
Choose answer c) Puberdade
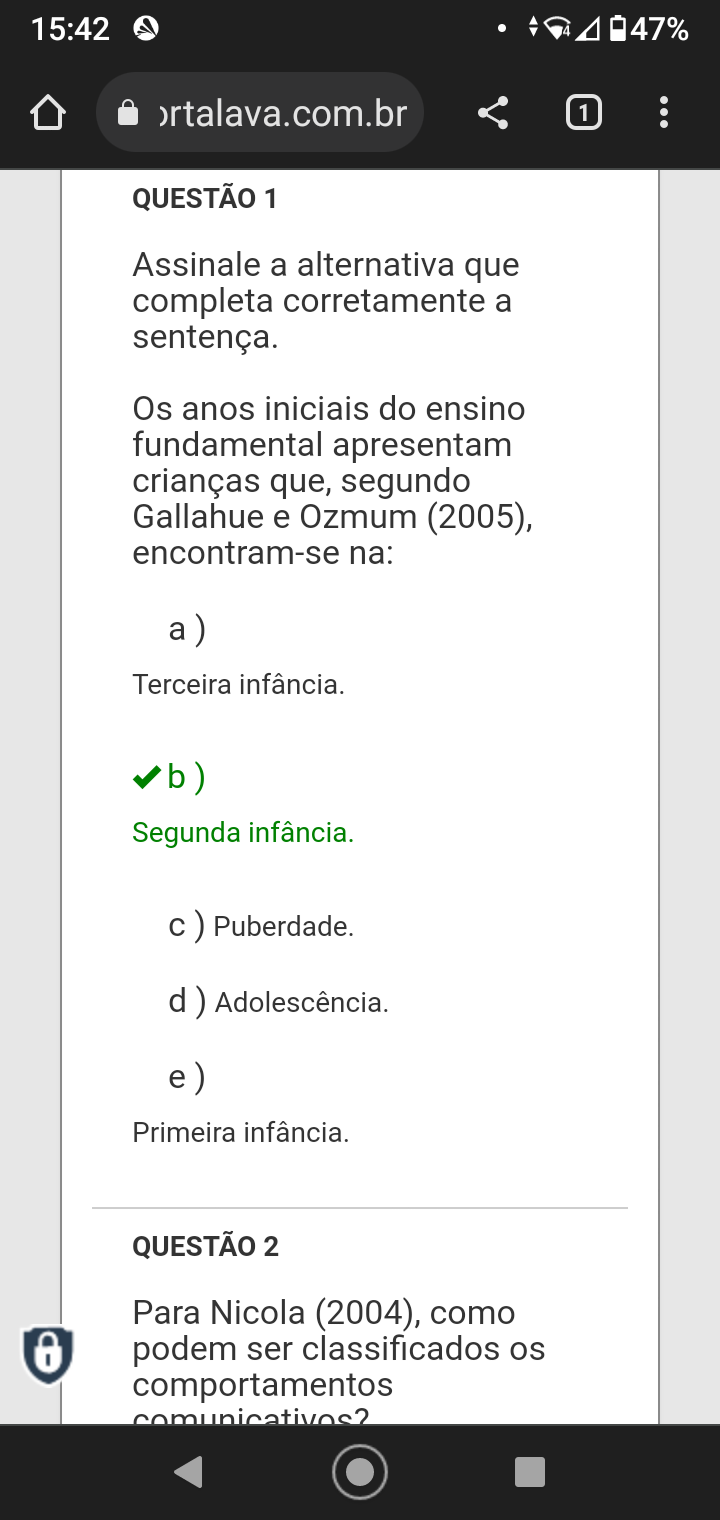click(283, 927)
